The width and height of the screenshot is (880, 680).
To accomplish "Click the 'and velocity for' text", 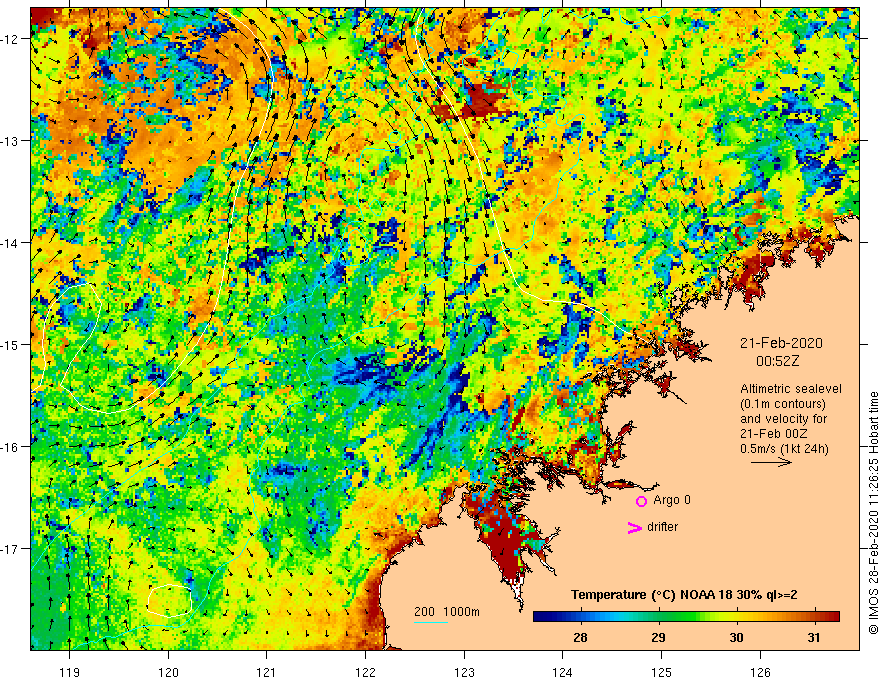I will [x=783, y=419].
